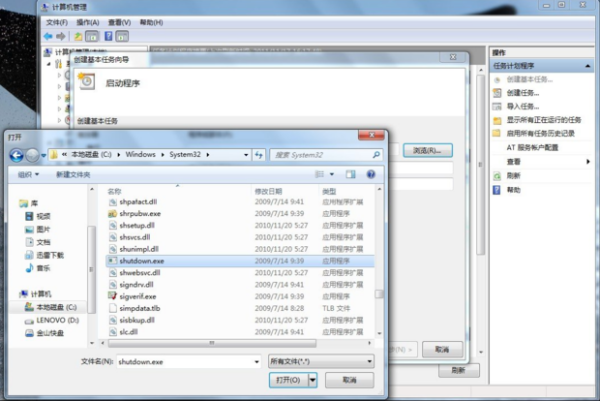Click 创建任务... in the actions pane

(x=523, y=93)
